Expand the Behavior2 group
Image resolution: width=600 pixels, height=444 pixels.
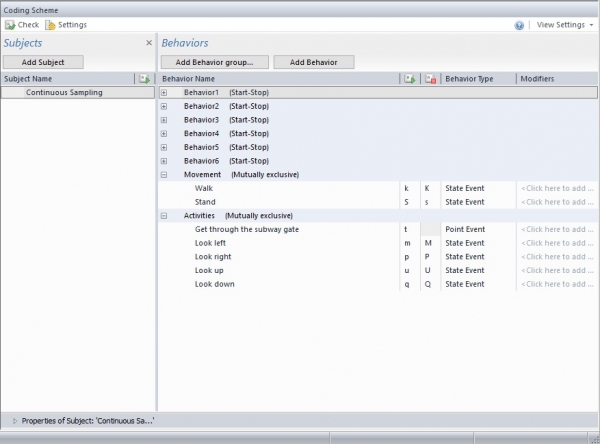click(164, 106)
